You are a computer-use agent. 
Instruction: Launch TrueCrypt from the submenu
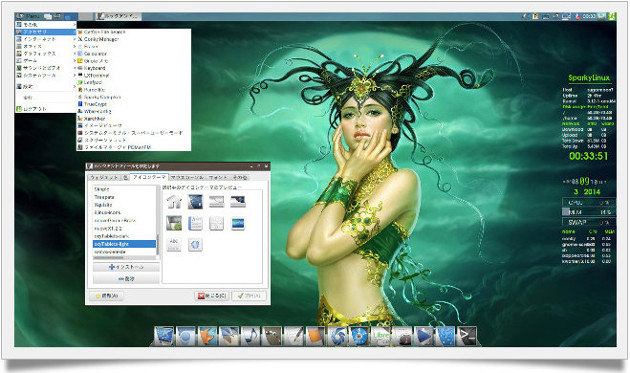click(x=133, y=104)
